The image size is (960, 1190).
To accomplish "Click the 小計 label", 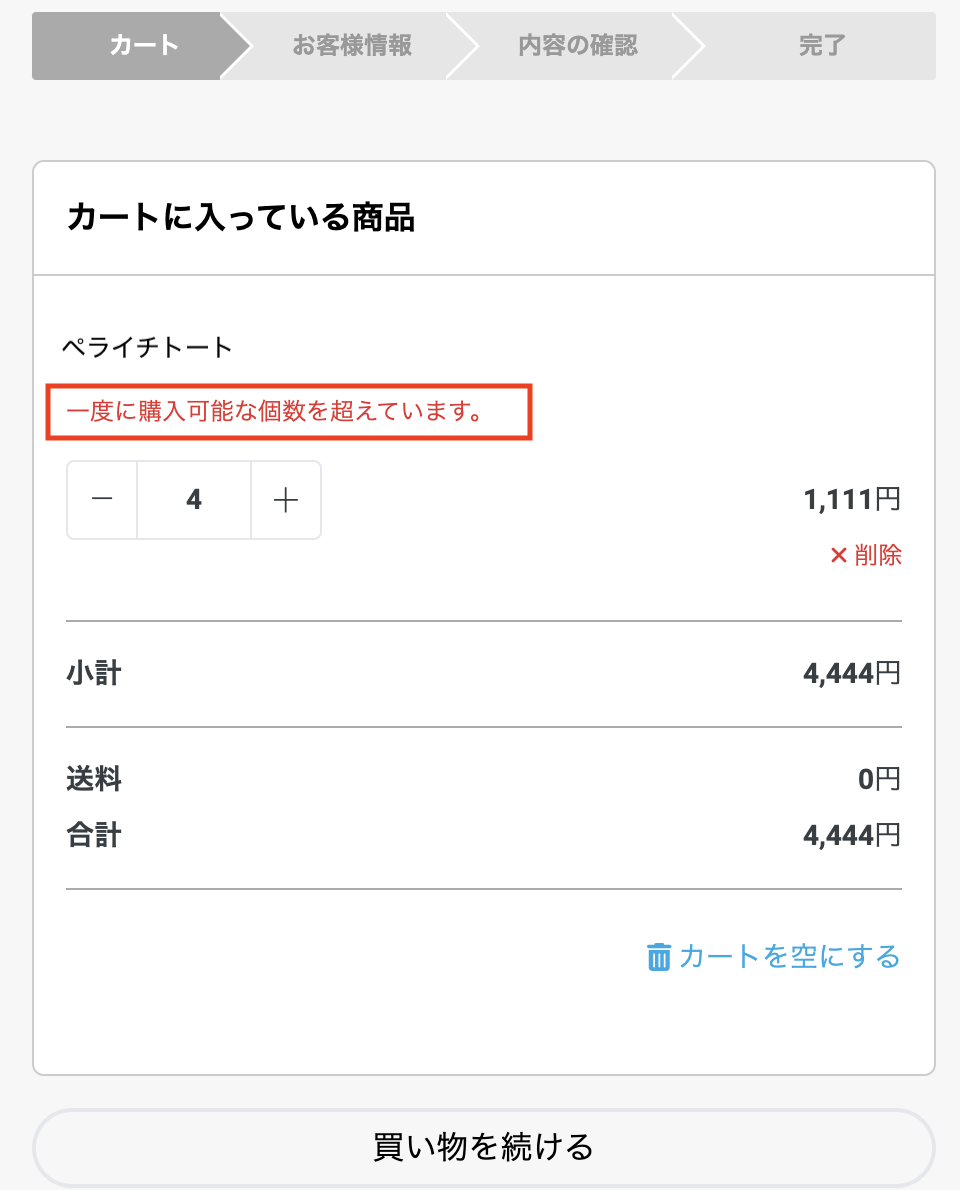I will (x=93, y=673).
